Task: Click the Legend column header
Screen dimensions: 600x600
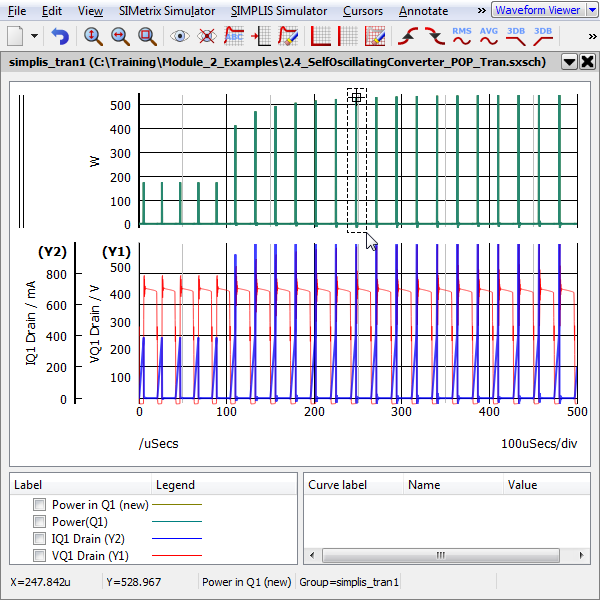Action: (175, 485)
